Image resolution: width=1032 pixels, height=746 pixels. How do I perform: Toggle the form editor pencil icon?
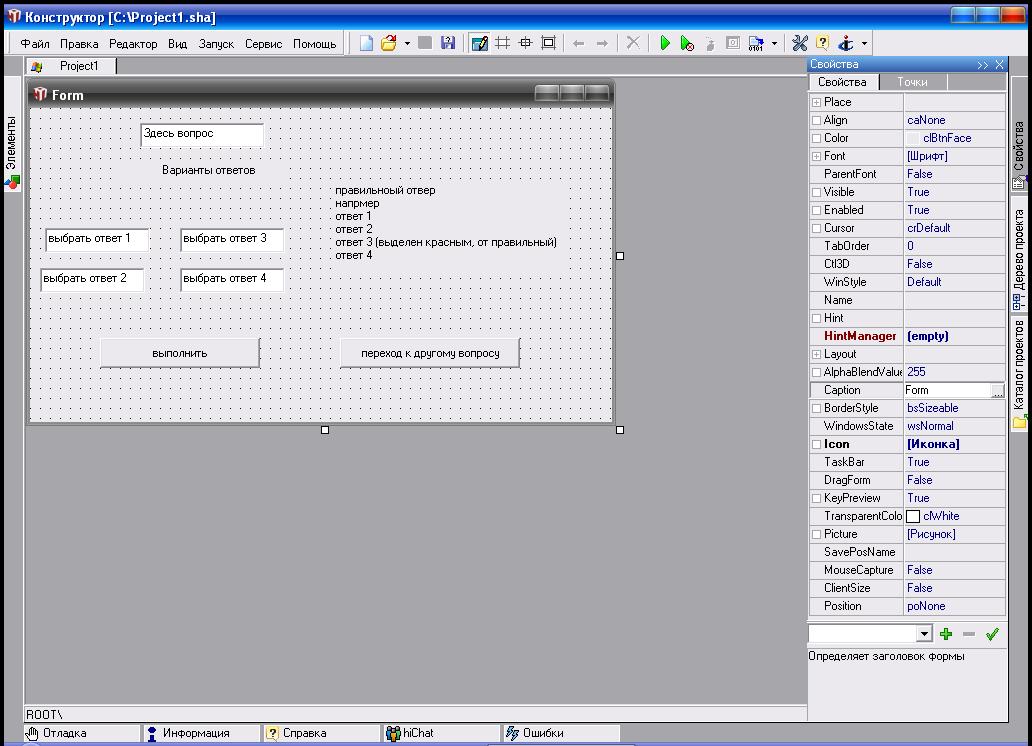pos(480,43)
